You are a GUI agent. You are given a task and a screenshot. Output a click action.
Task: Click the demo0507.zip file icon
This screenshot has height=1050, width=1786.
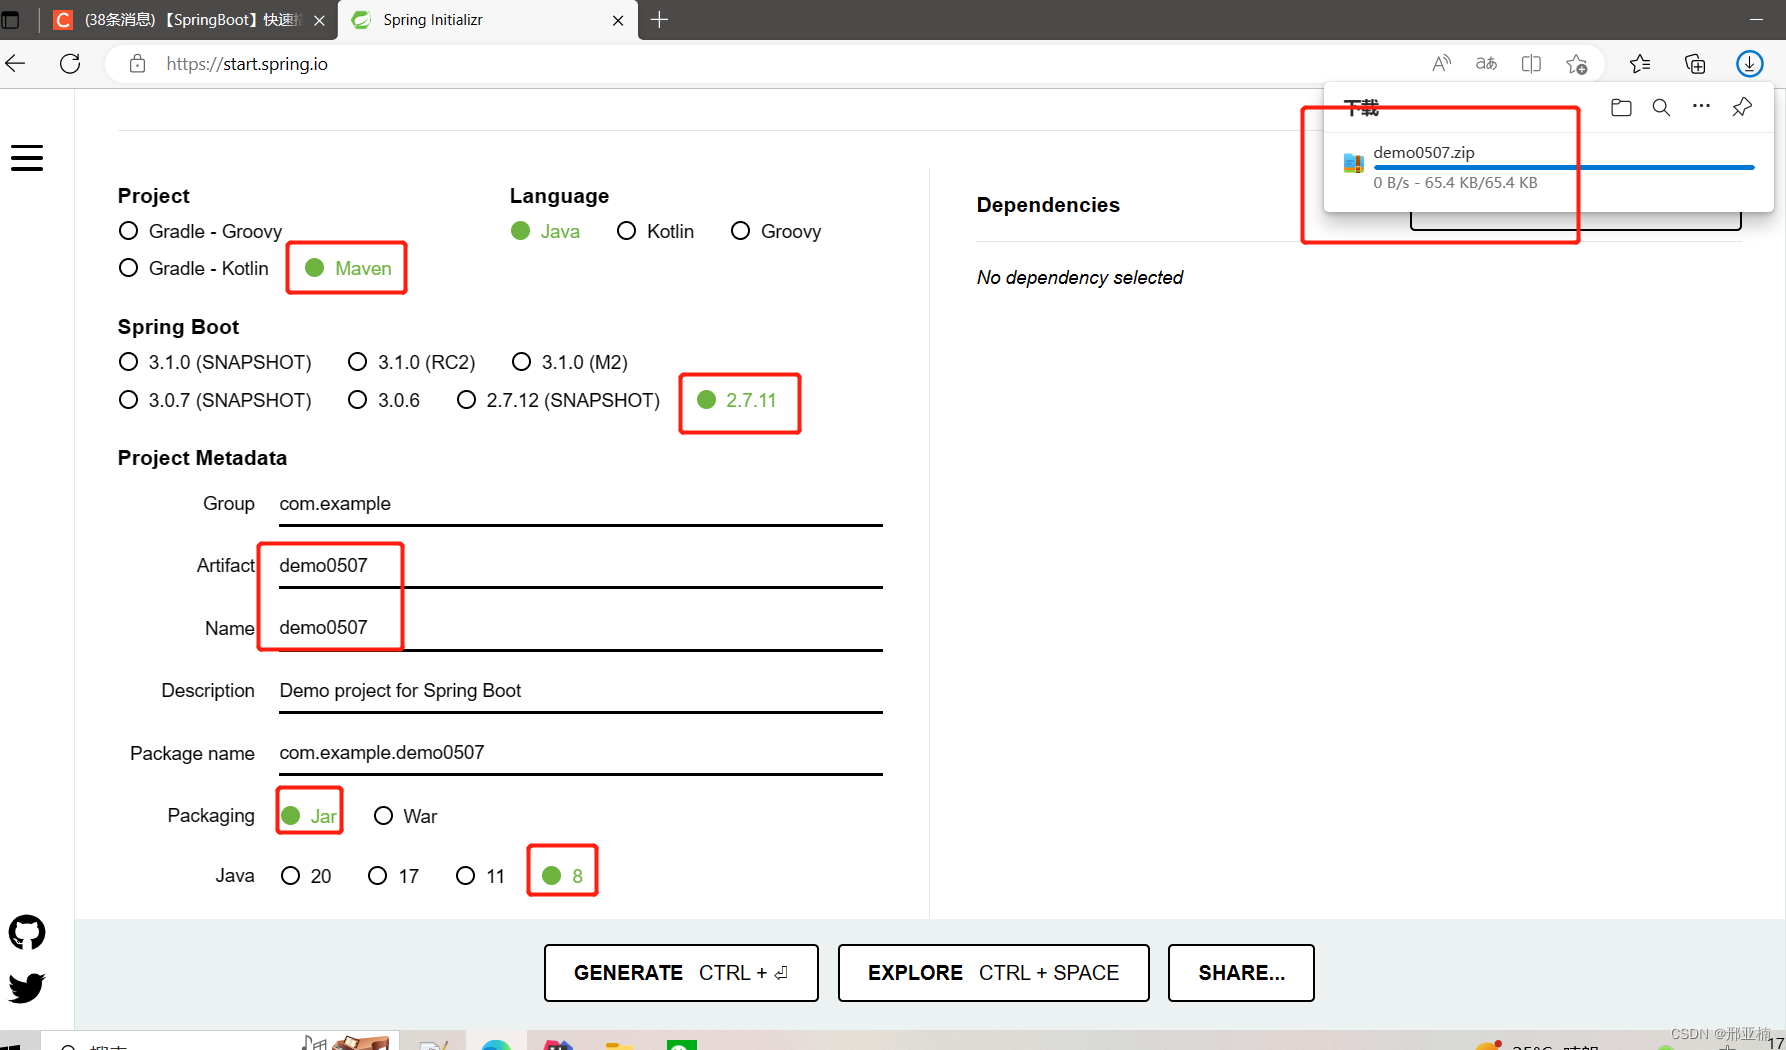click(1353, 163)
